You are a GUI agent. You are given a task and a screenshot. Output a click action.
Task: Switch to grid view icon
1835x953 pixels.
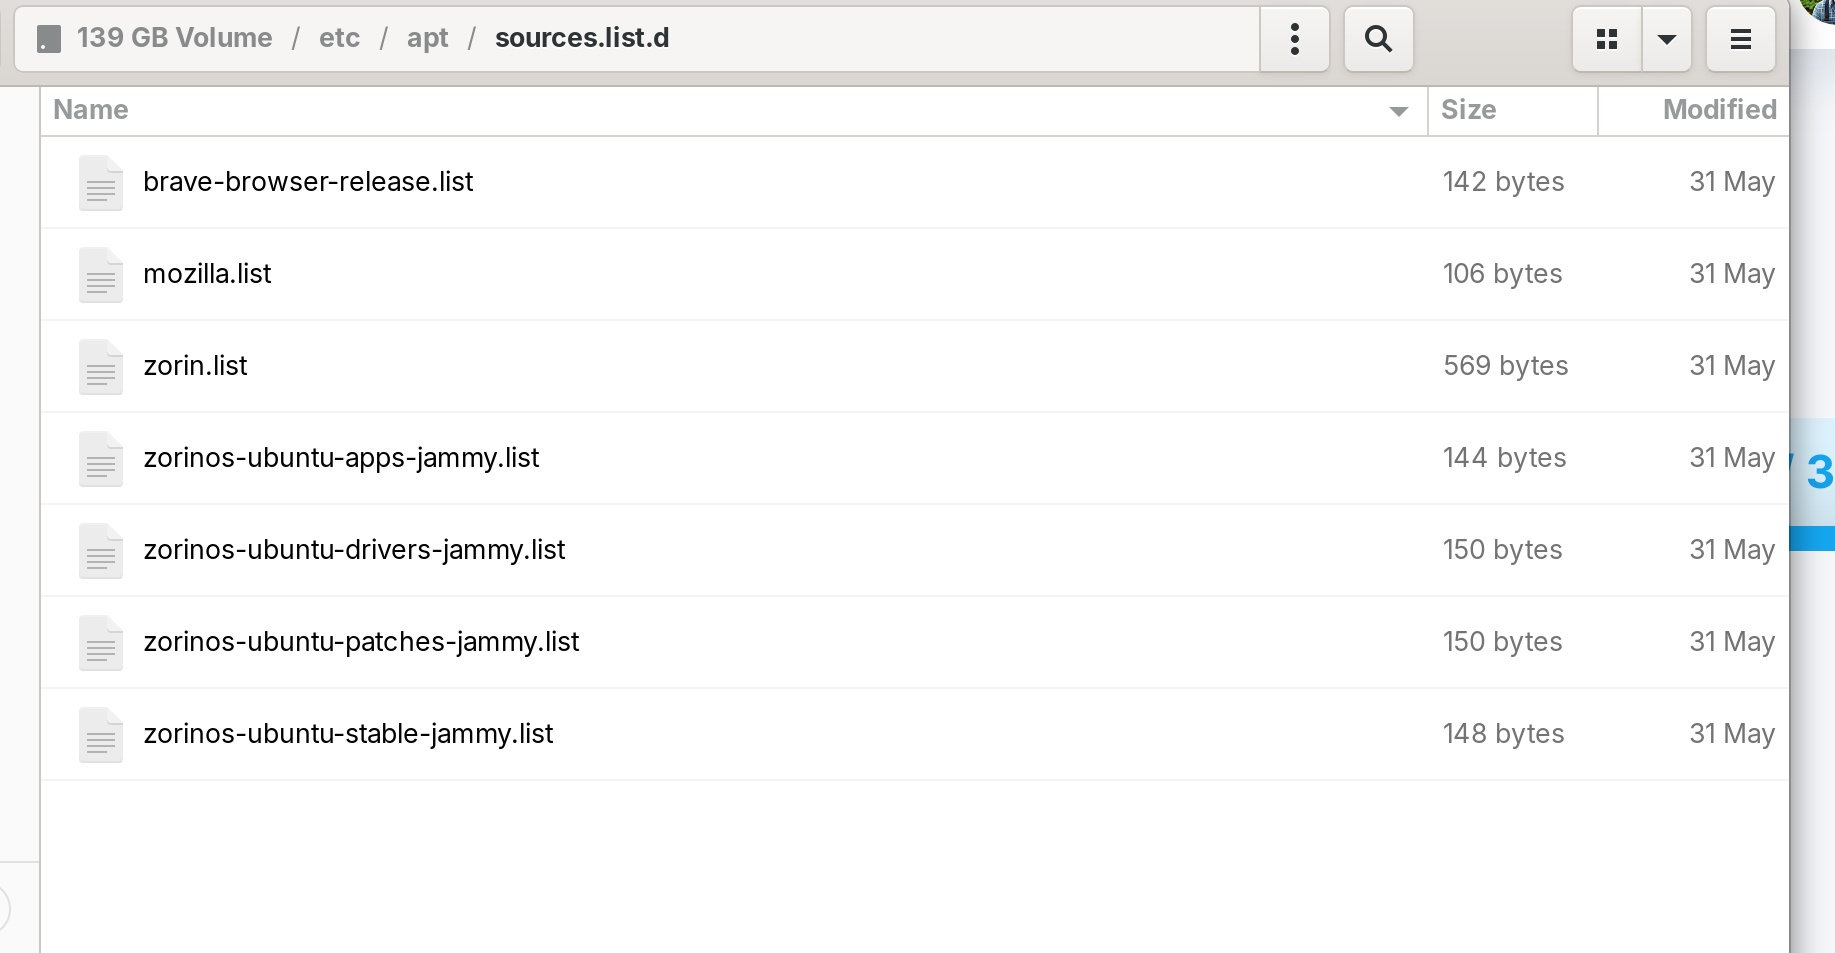point(1607,39)
